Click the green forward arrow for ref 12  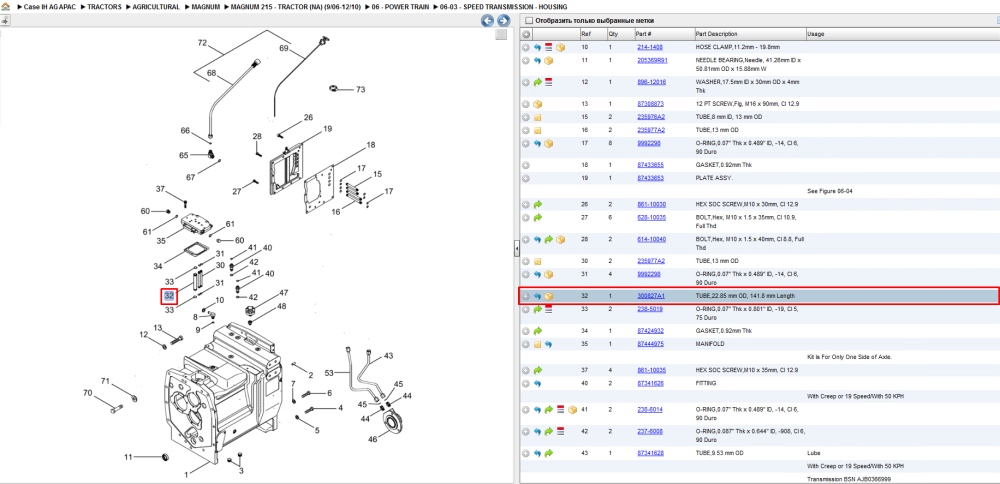click(x=537, y=82)
